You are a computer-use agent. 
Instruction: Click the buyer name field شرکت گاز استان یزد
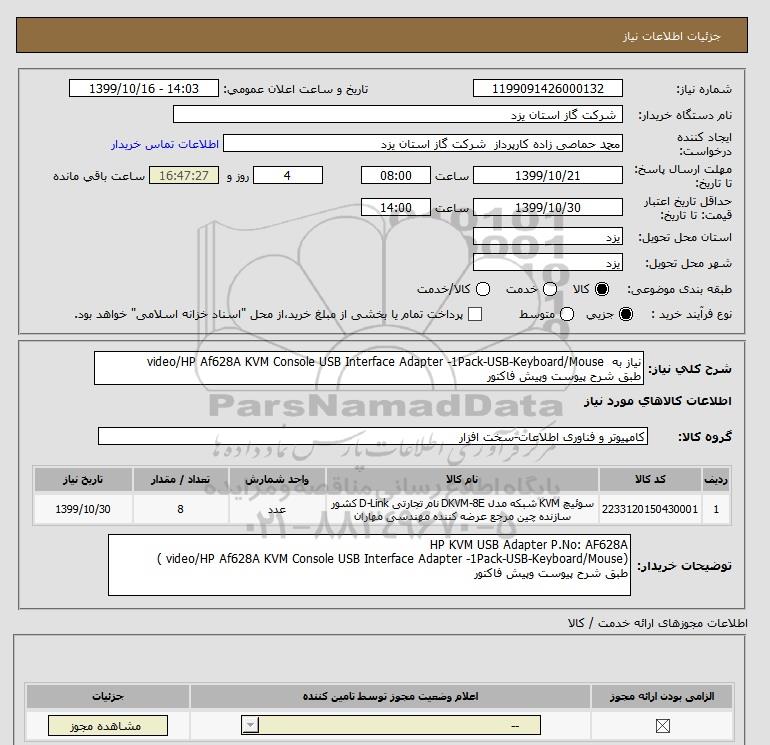tap(398, 114)
